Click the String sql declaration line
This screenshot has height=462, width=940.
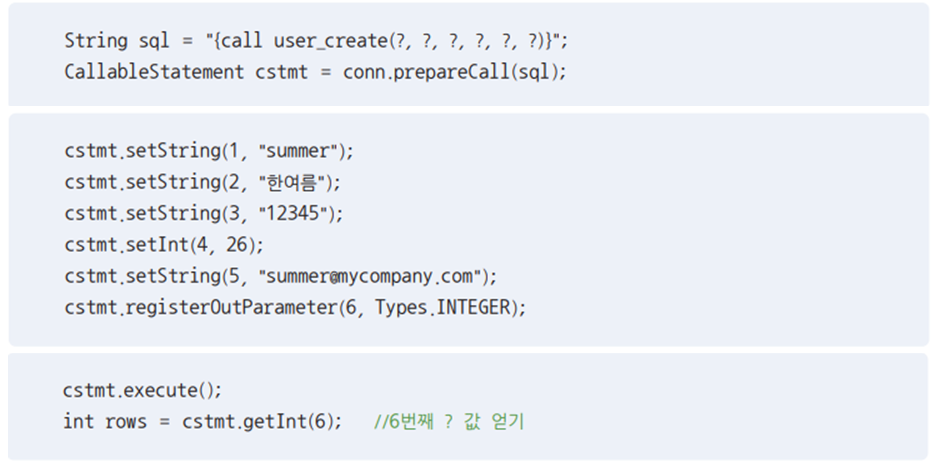[x=316, y=41]
